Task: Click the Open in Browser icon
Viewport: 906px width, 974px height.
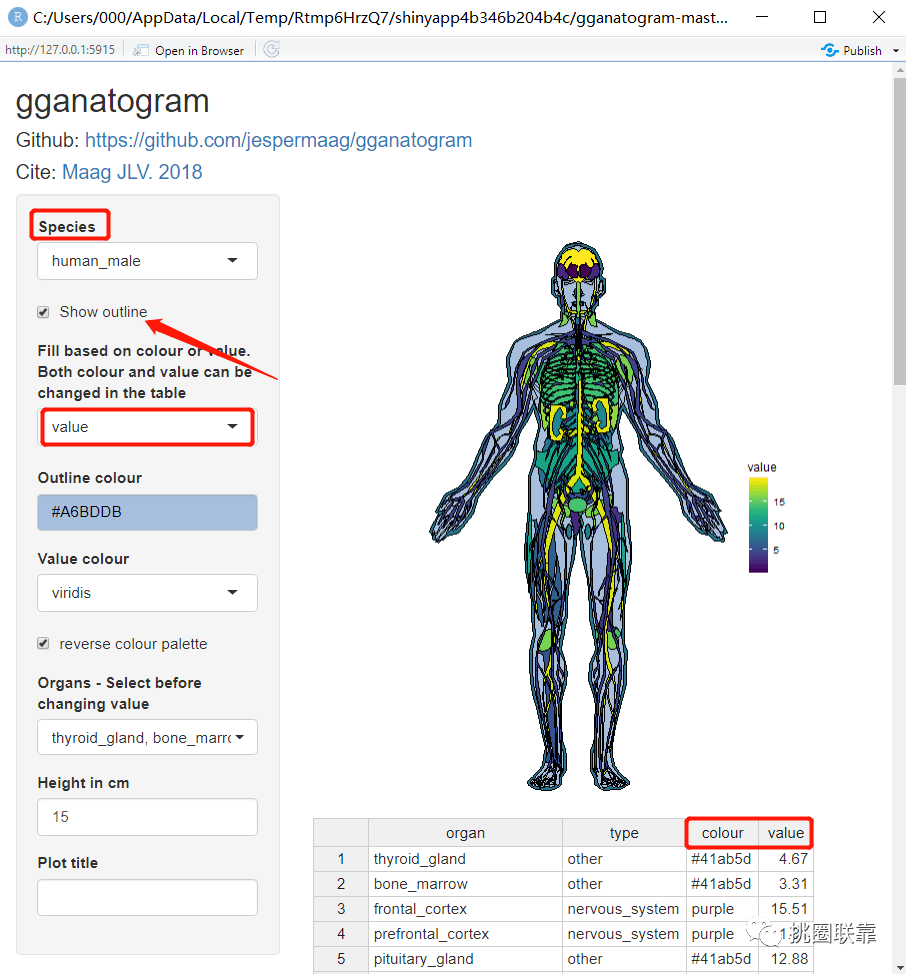Action: click(x=142, y=50)
